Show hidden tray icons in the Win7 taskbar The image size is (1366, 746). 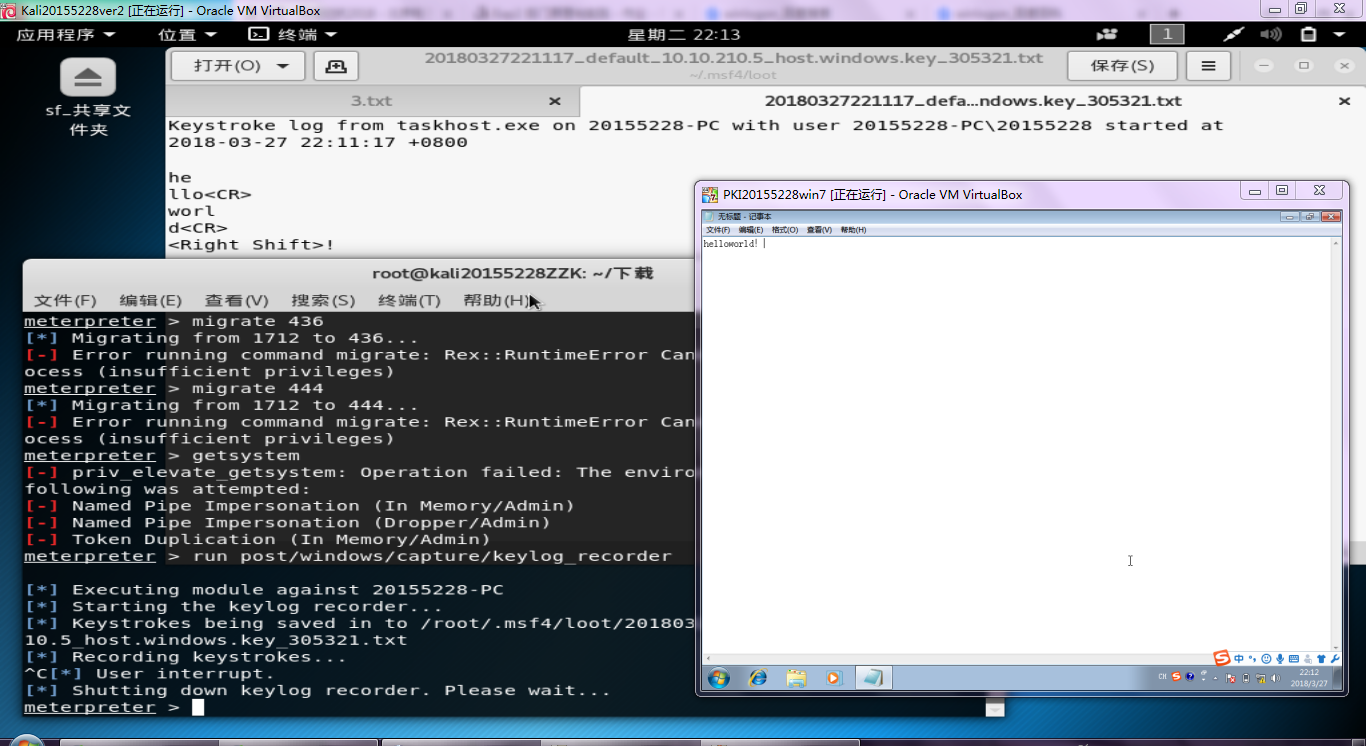1215,678
